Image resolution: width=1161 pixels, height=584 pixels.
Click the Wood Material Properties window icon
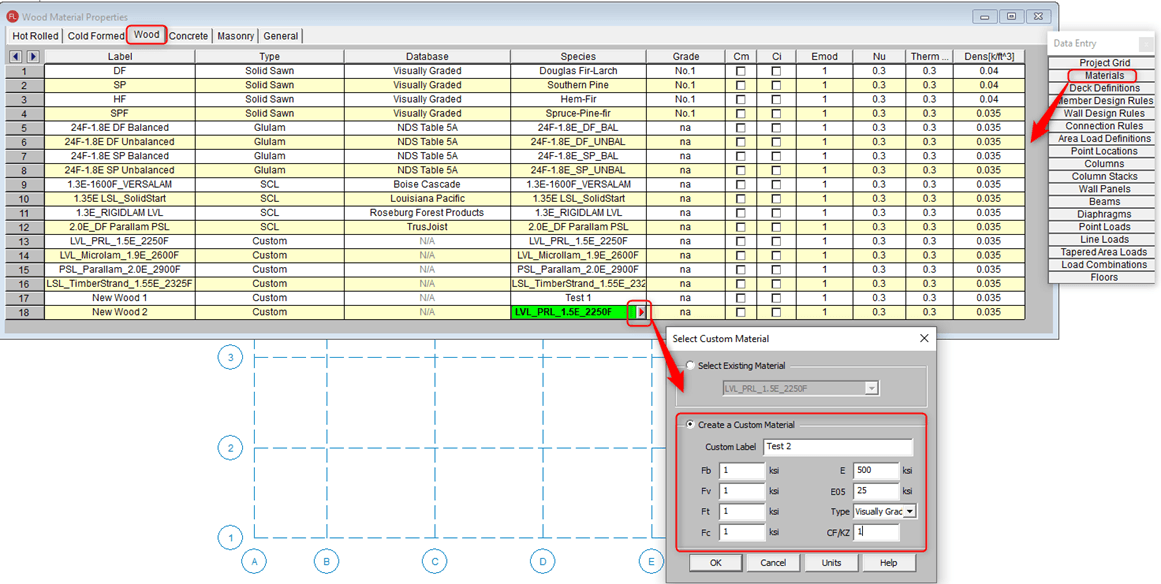tap(12, 17)
